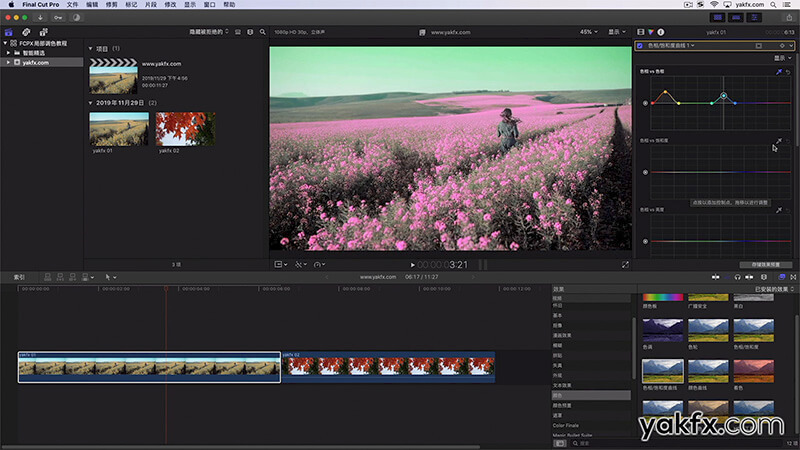The image size is (800, 450).
Task: Open the titles and generators sidebar
Action: point(43,32)
